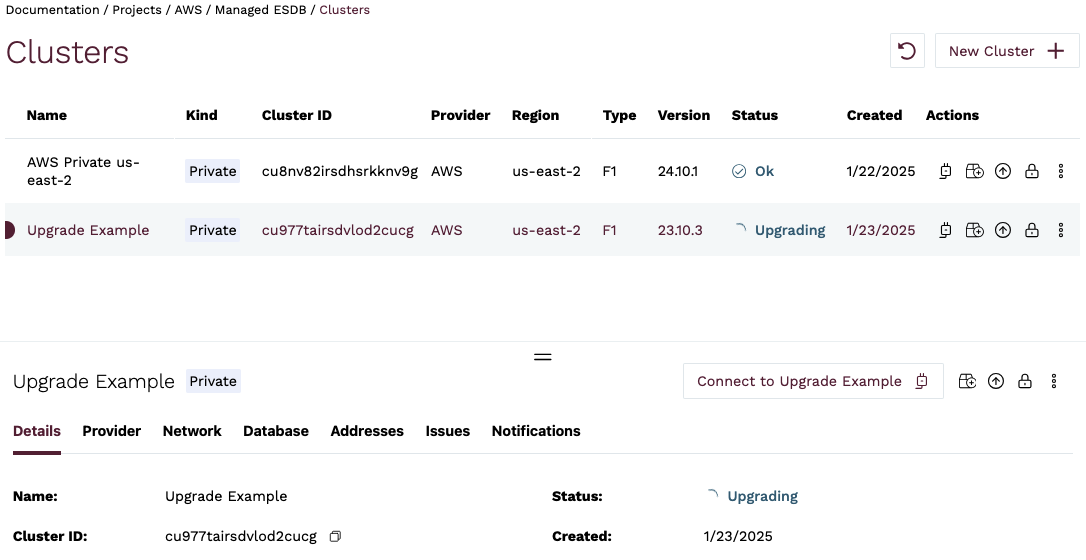This screenshot has height=560, width=1086.
Task: Click the lock icon in AWS Private row
Action: [x=1031, y=172]
